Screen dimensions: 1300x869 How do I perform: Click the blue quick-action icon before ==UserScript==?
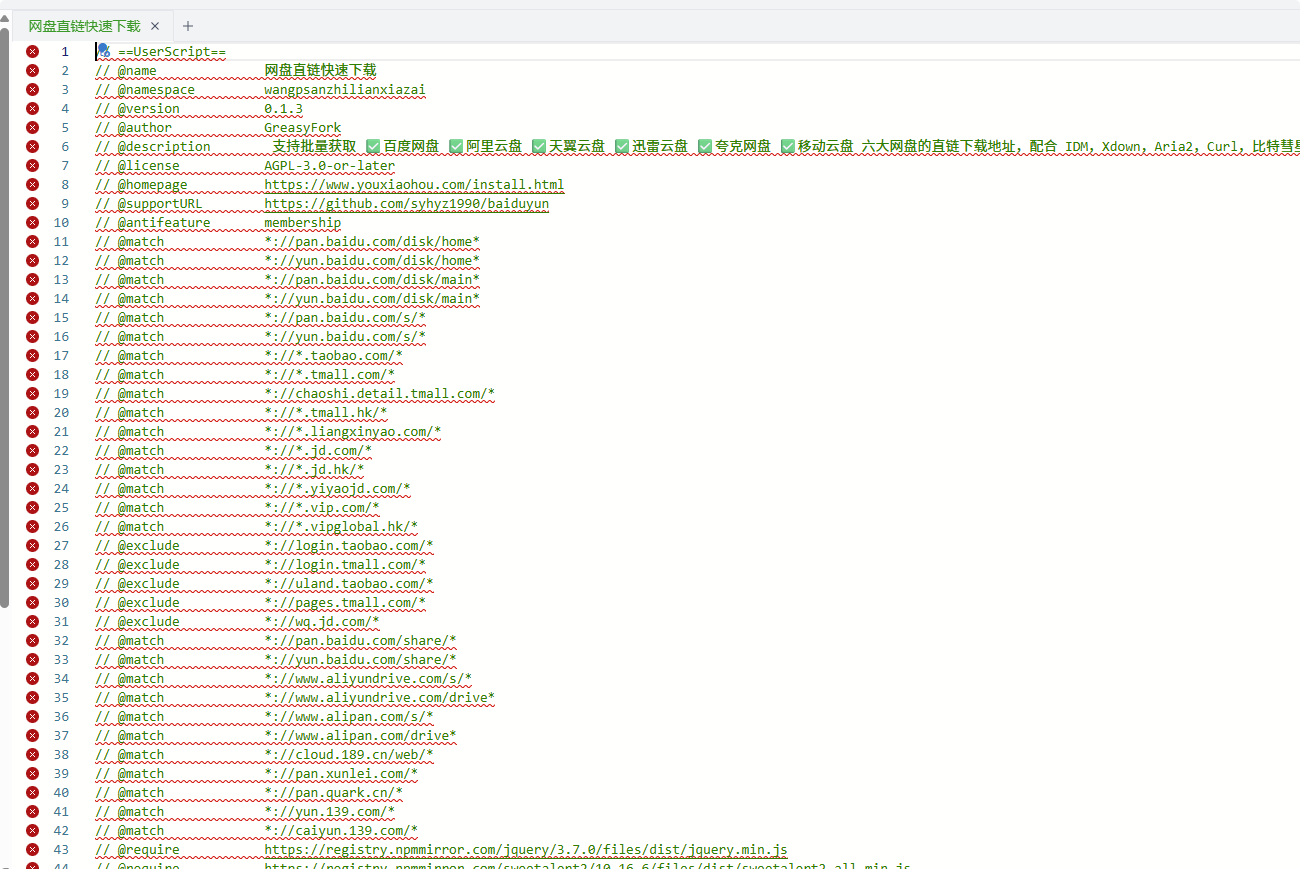[103, 51]
